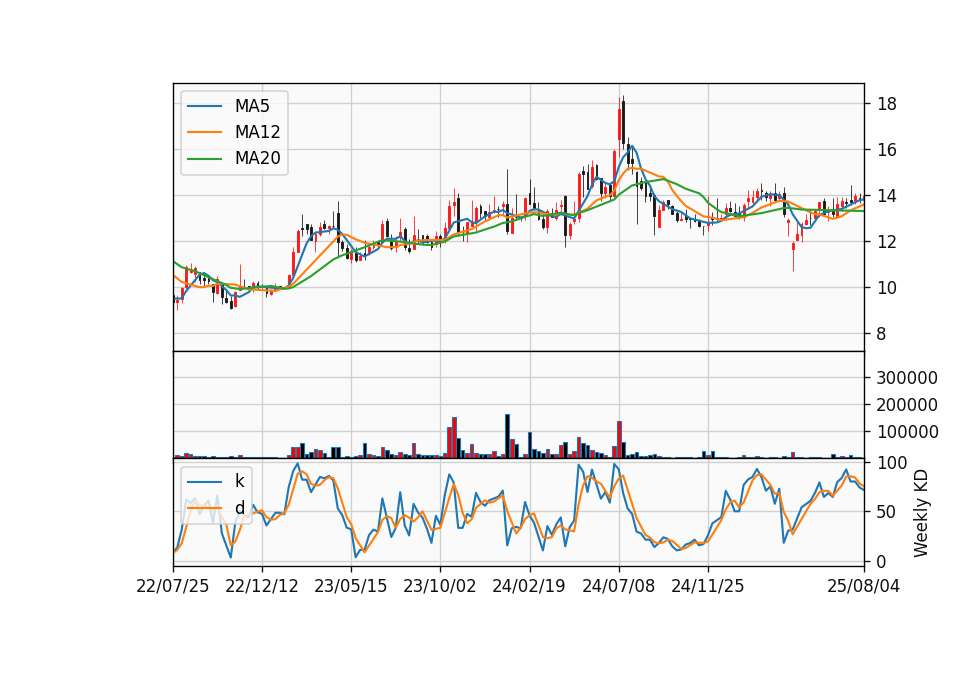Click the 24/11/25 date tick label
This screenshot has width=960, height=690.
click(x=708, y=586)
